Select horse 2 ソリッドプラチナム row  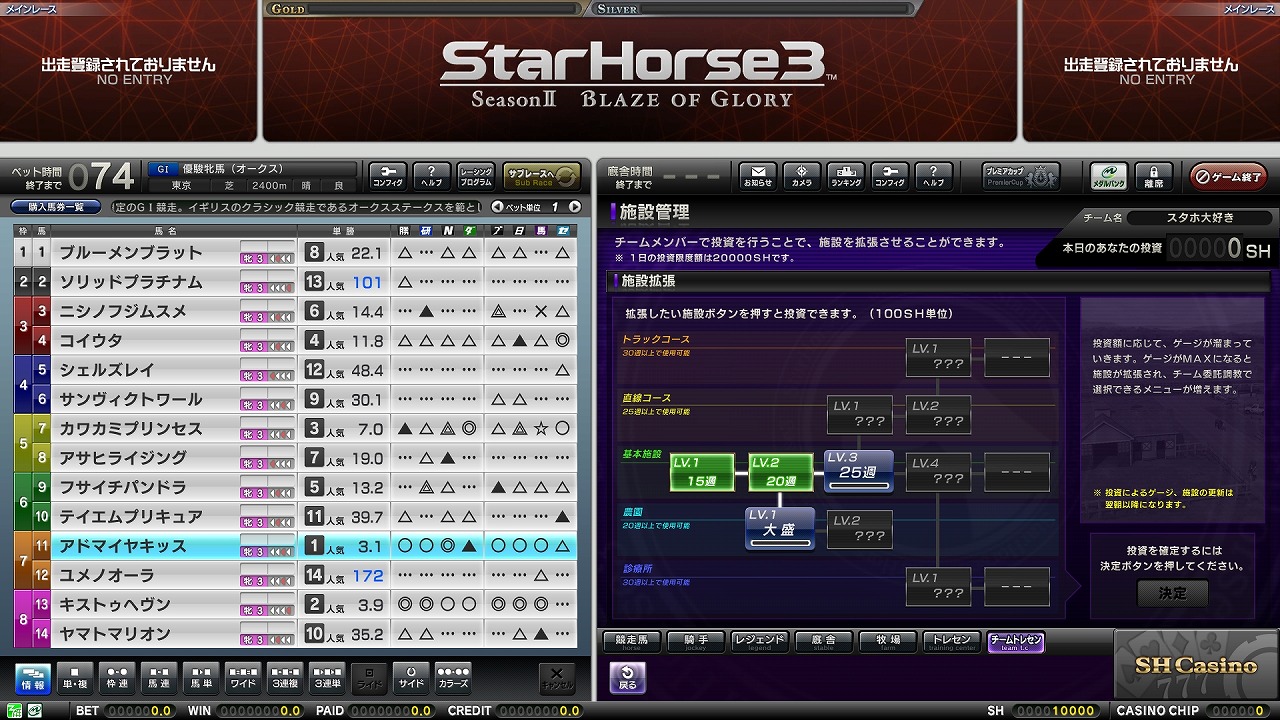click(x=295, y=282)
